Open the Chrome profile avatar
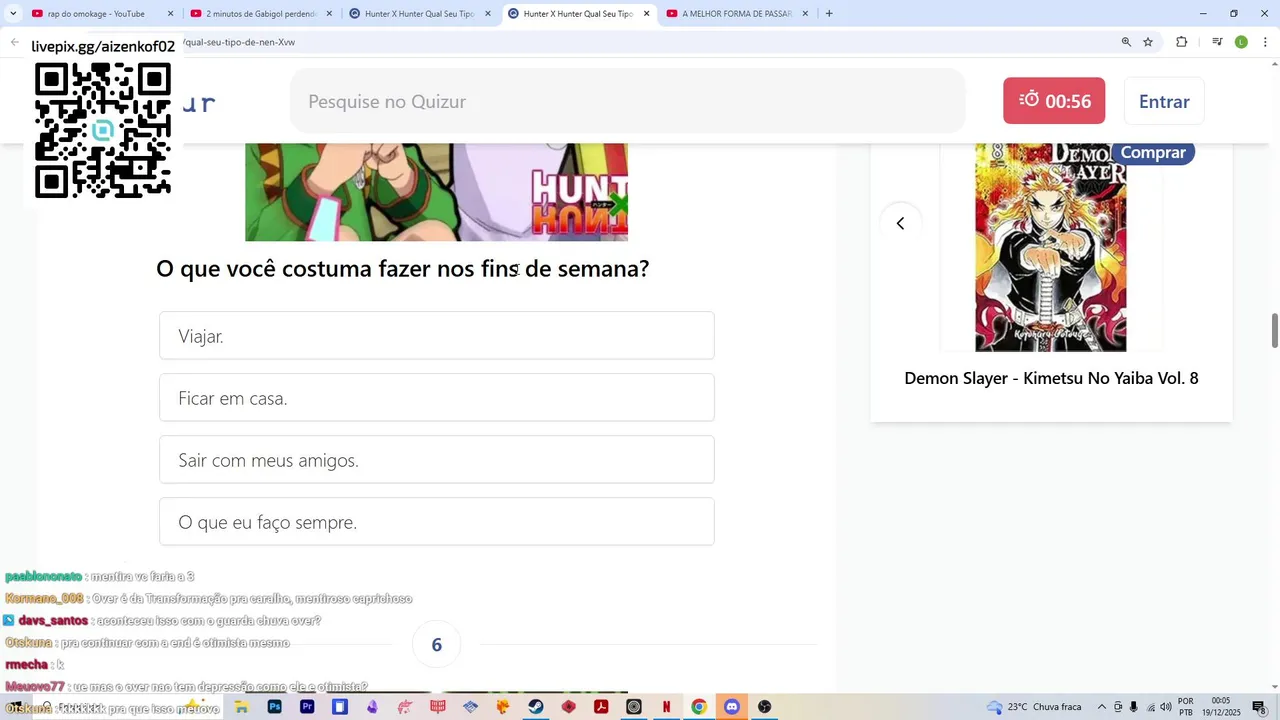 (1241, 42)
